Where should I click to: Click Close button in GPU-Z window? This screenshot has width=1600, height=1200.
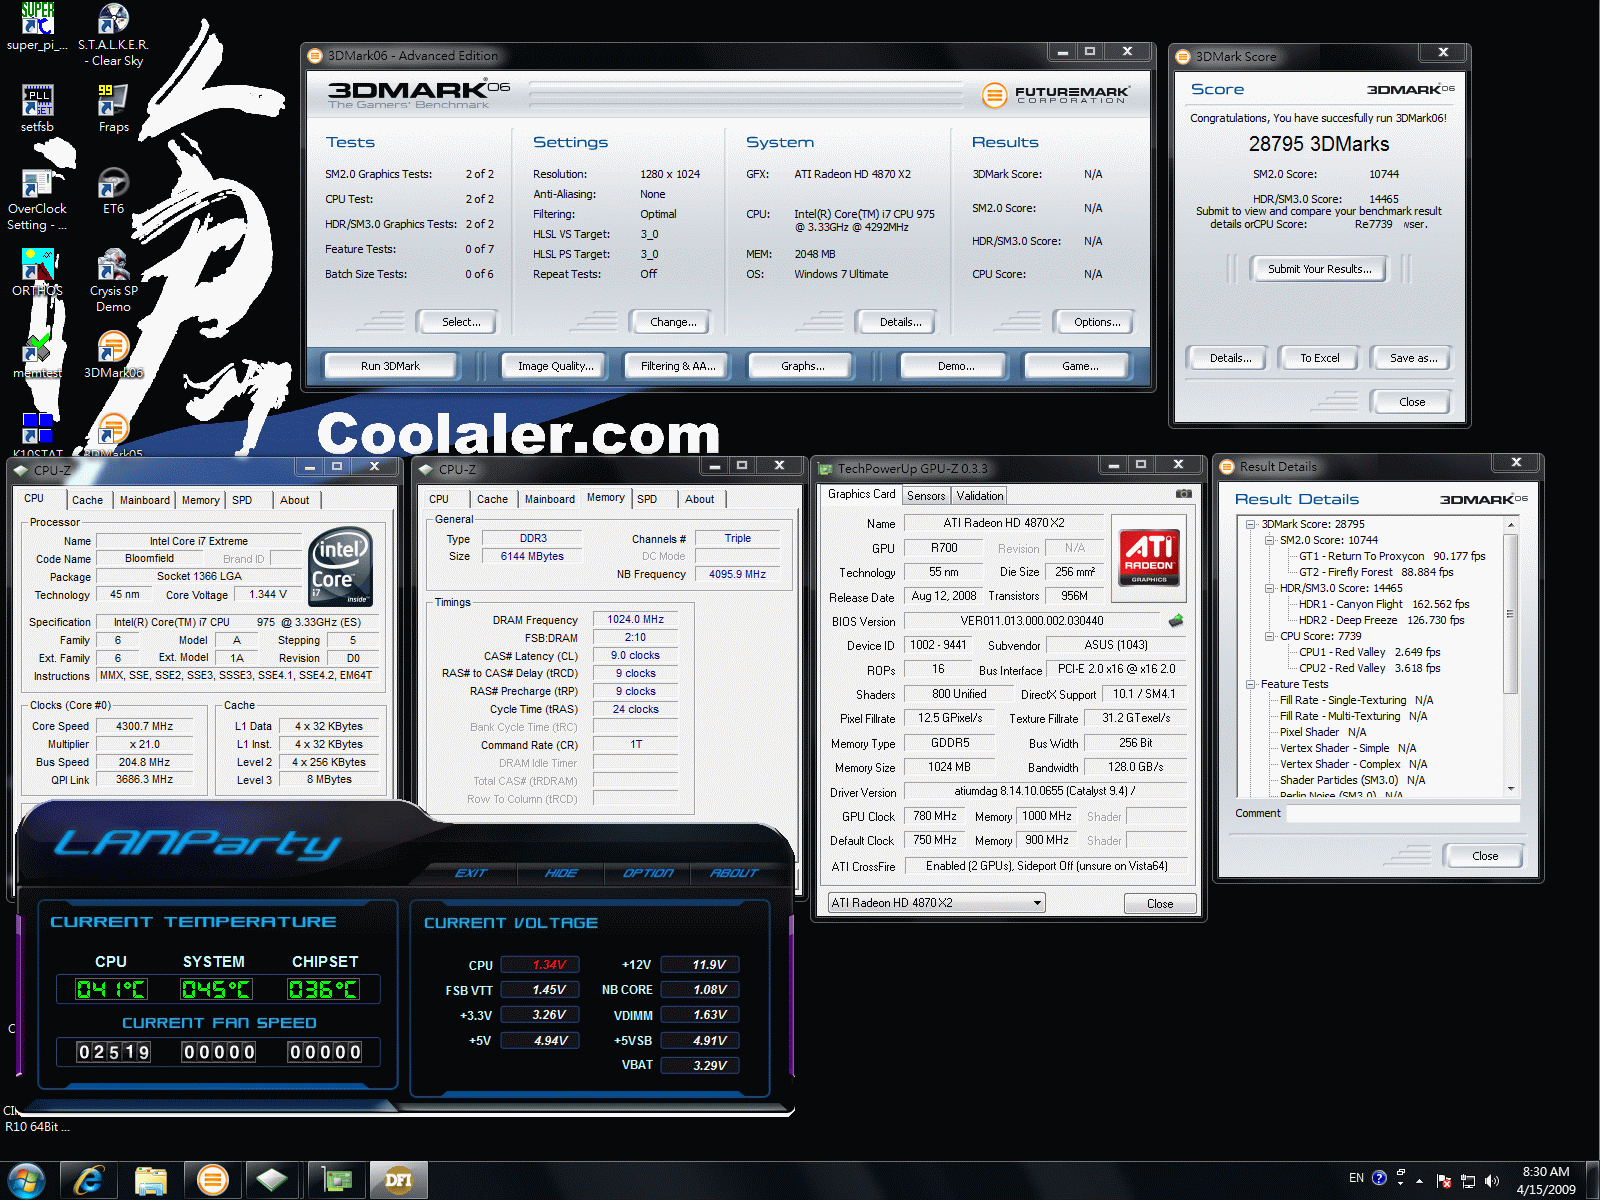[1160, 904]
